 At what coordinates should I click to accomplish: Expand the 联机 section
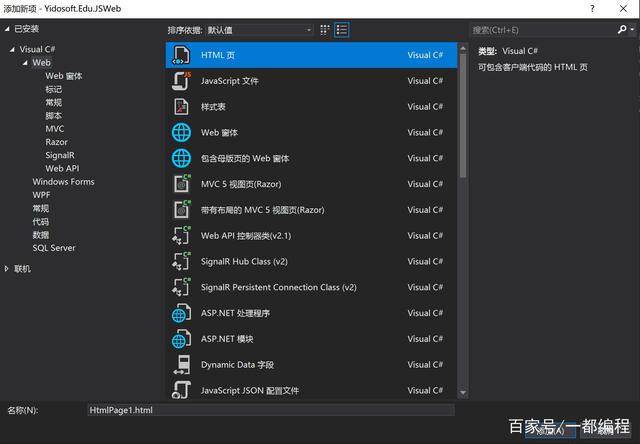(x=7, y=269)
